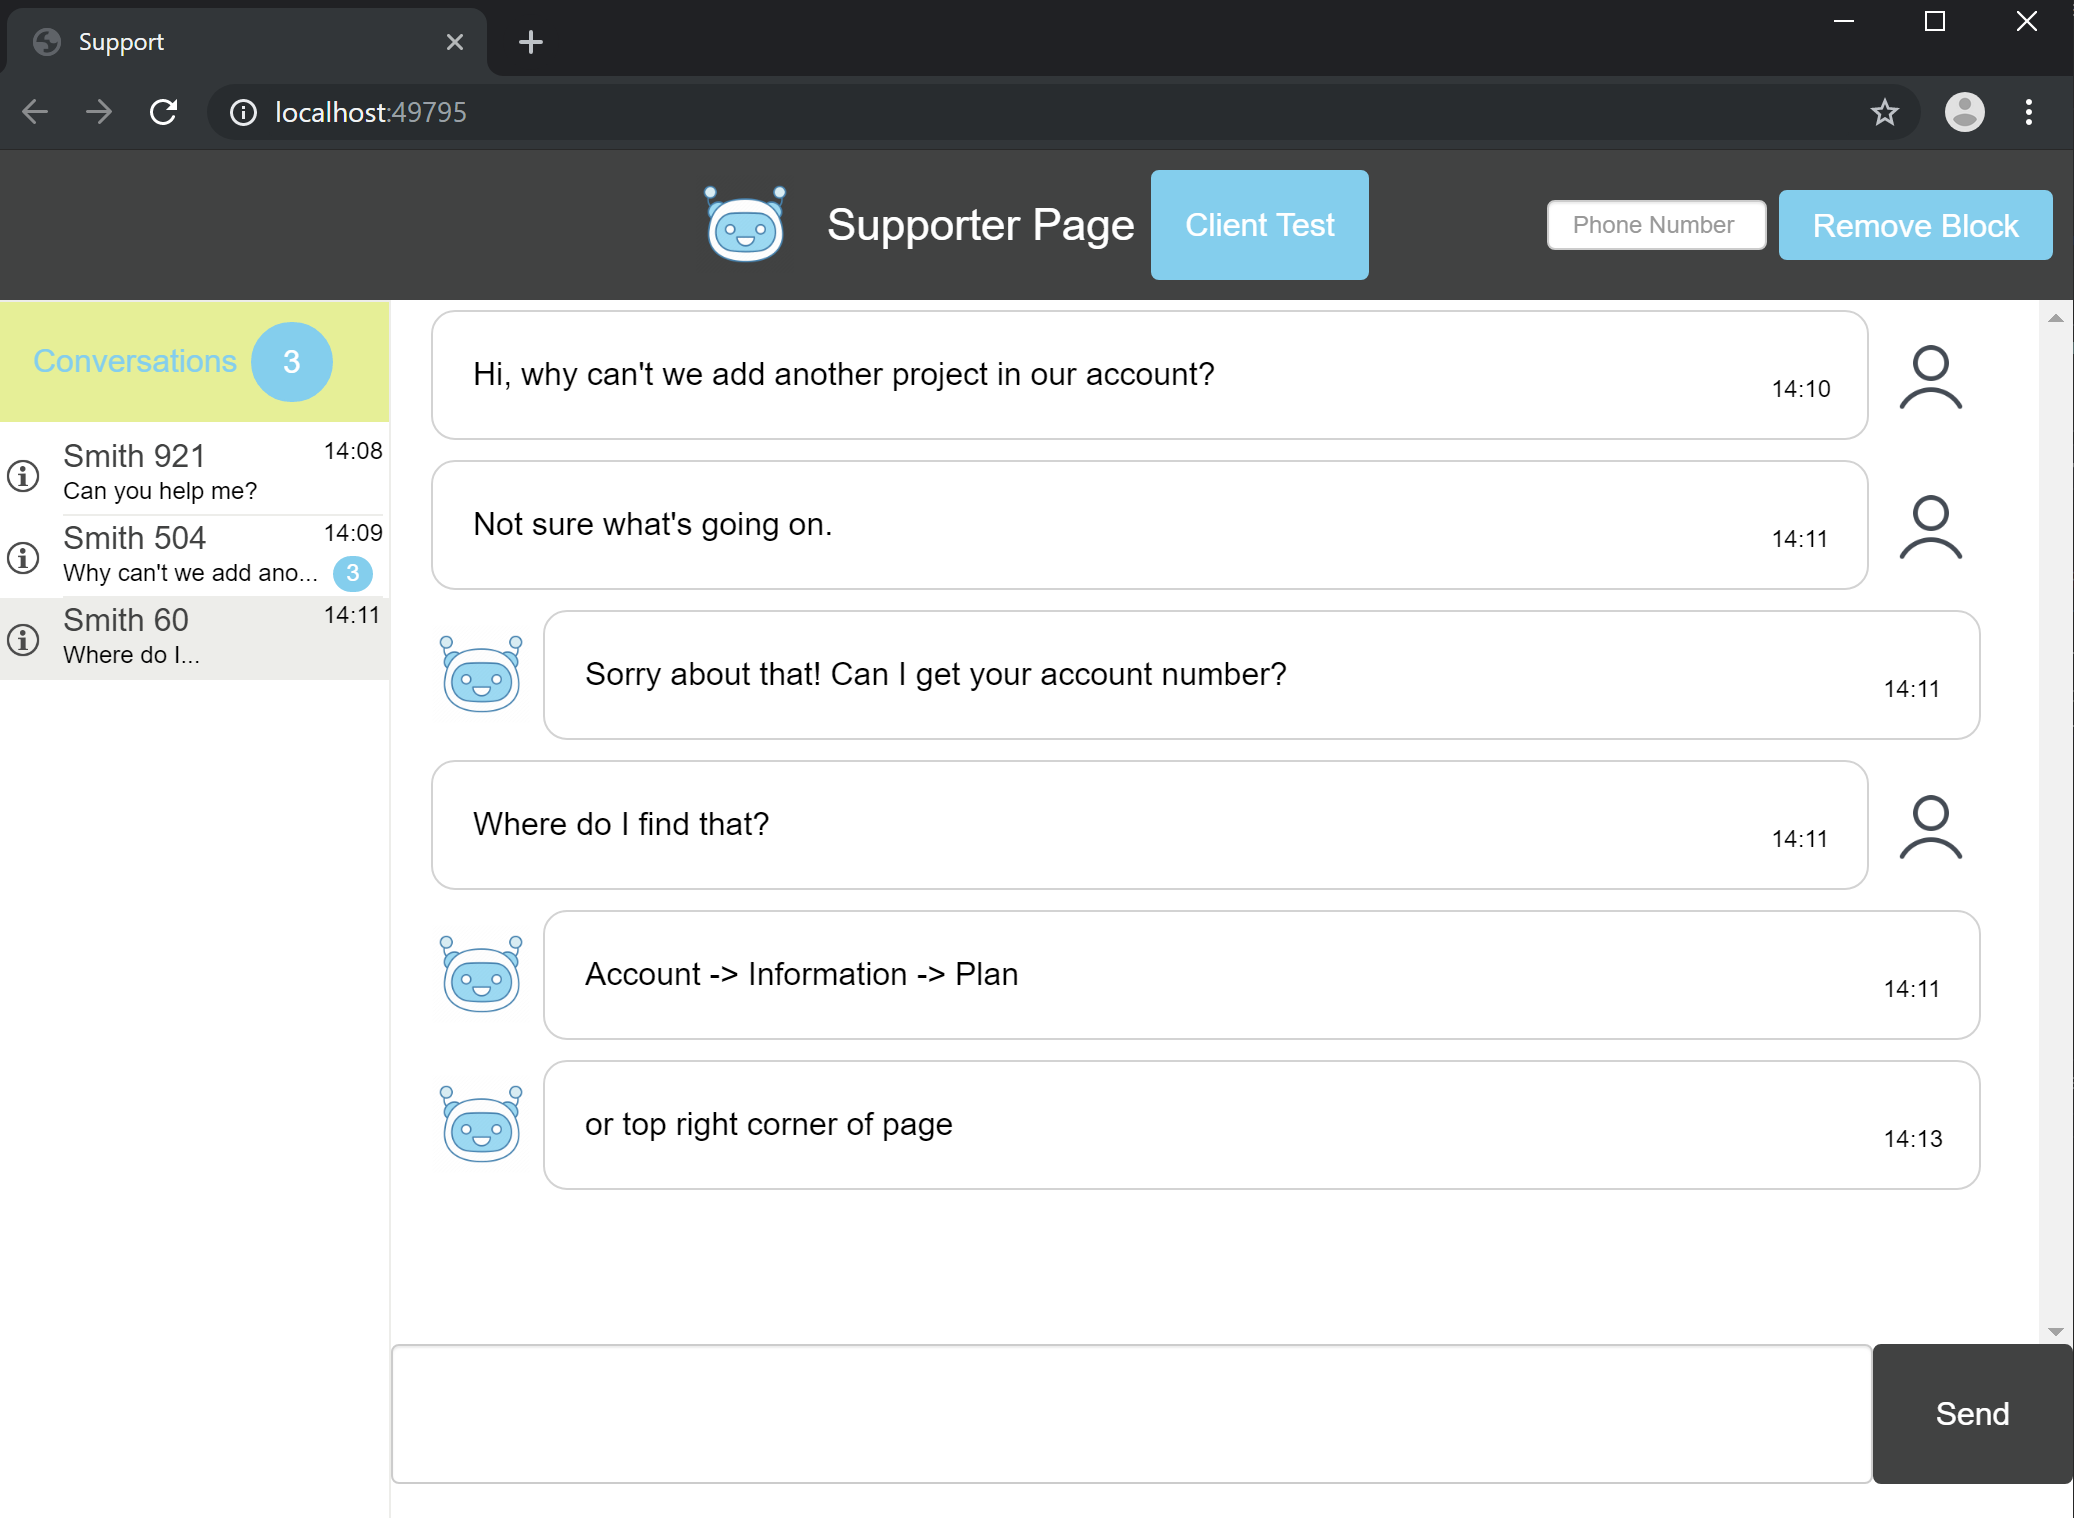Image resolution: width=2074 pixels, height=1518 pixels.
Task: Click the Client Test button
Action: 1259,225
